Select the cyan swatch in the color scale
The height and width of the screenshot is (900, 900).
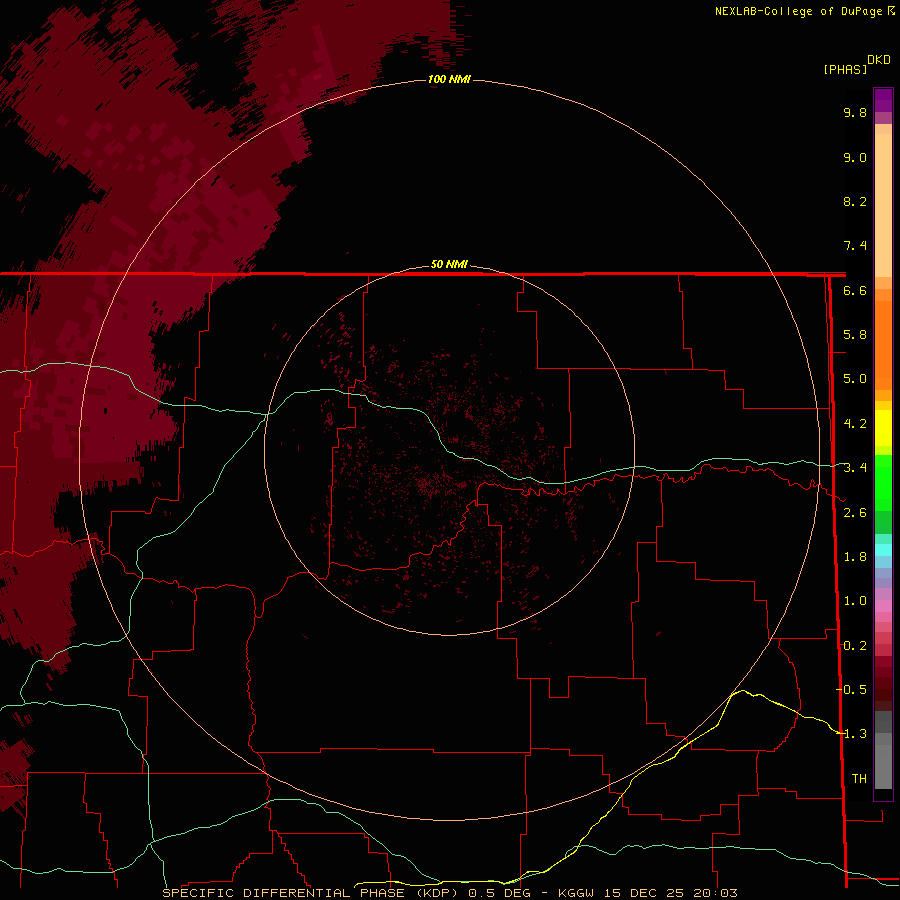[x=883, y=550]
